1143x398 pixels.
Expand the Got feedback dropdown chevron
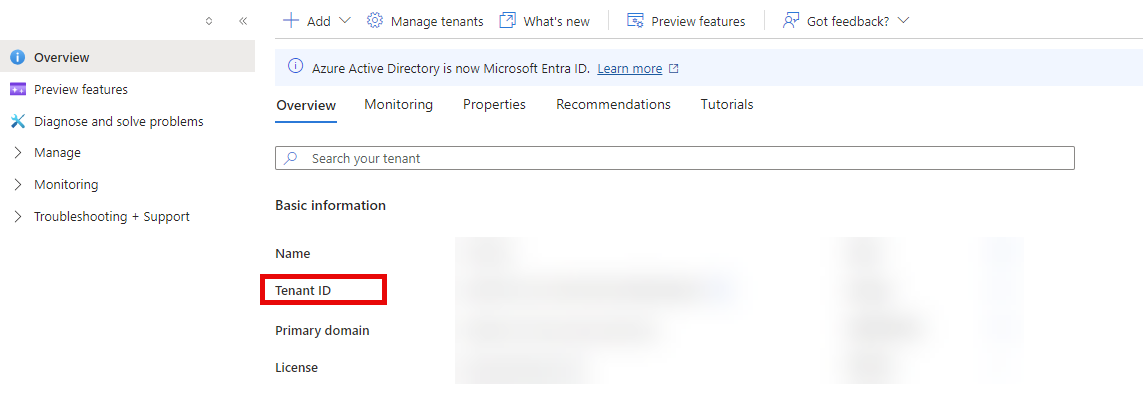903,20
